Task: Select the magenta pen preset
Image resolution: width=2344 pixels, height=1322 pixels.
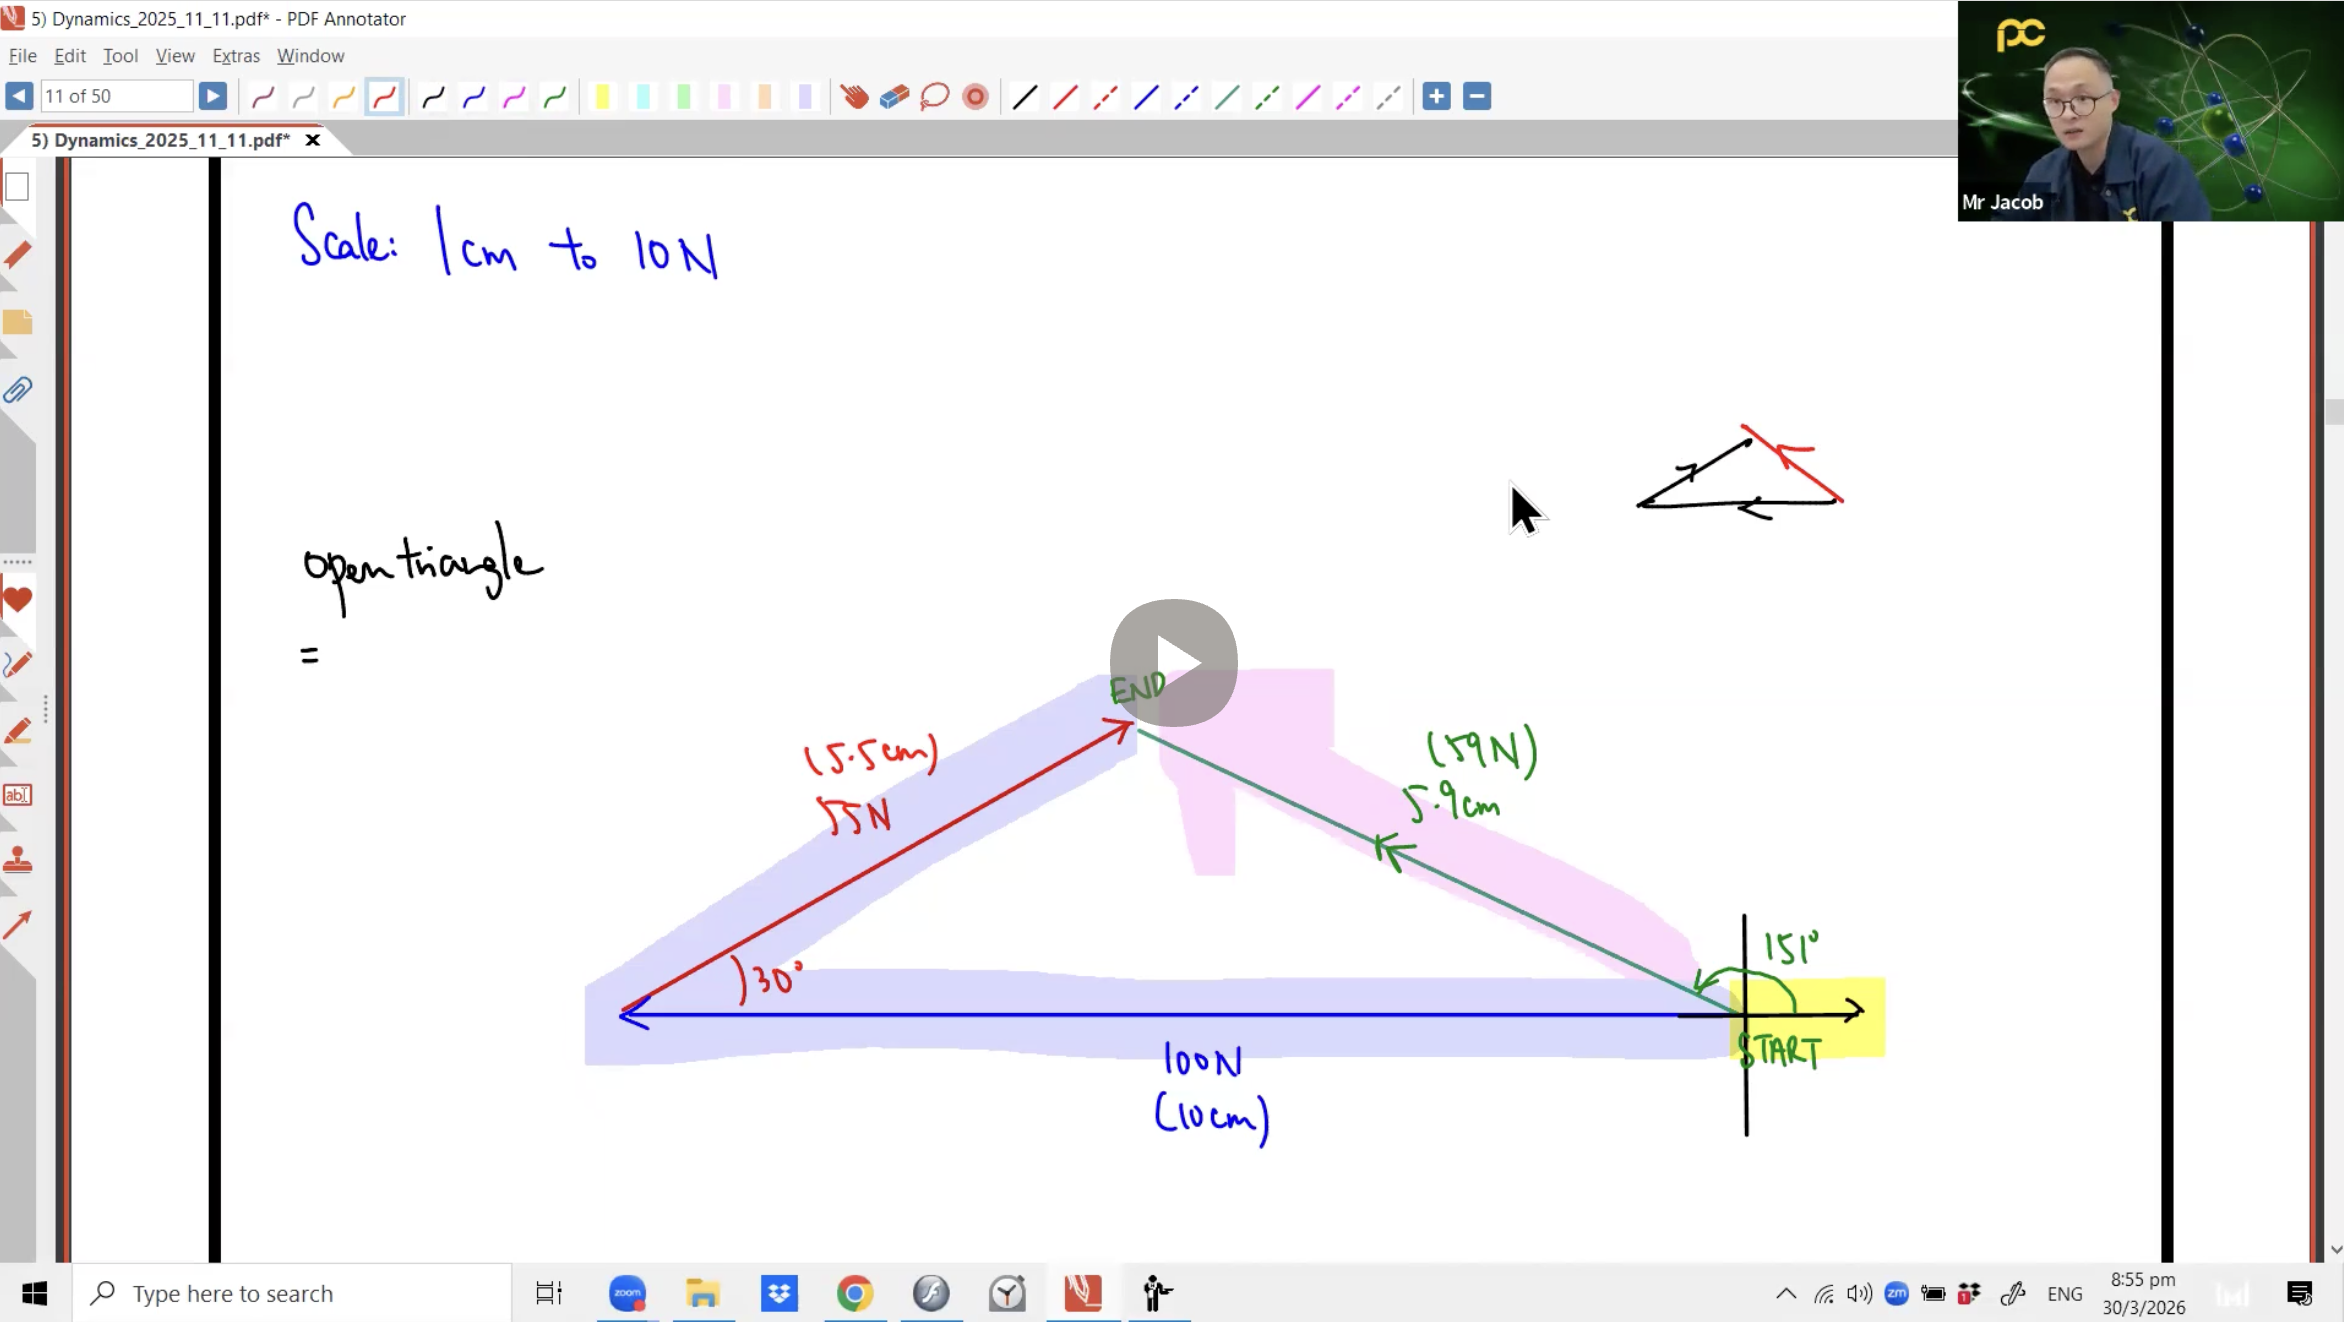Action: pyautogui.click(x=514, y=96)
